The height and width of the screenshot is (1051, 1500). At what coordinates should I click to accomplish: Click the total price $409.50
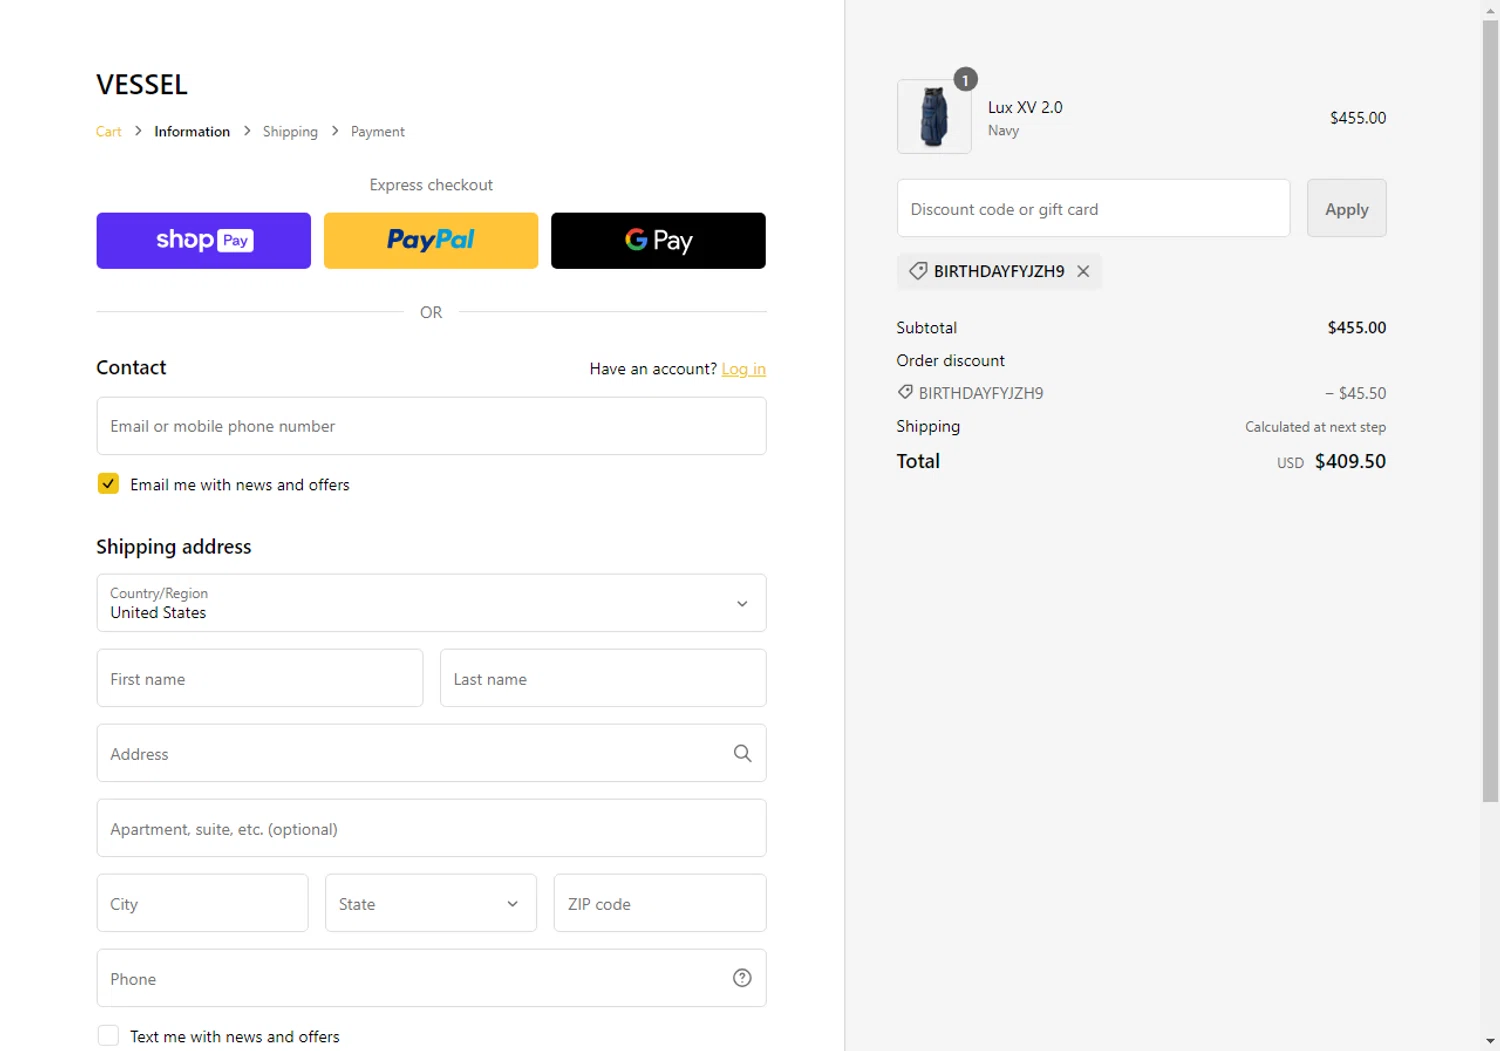pos(1350,461)
